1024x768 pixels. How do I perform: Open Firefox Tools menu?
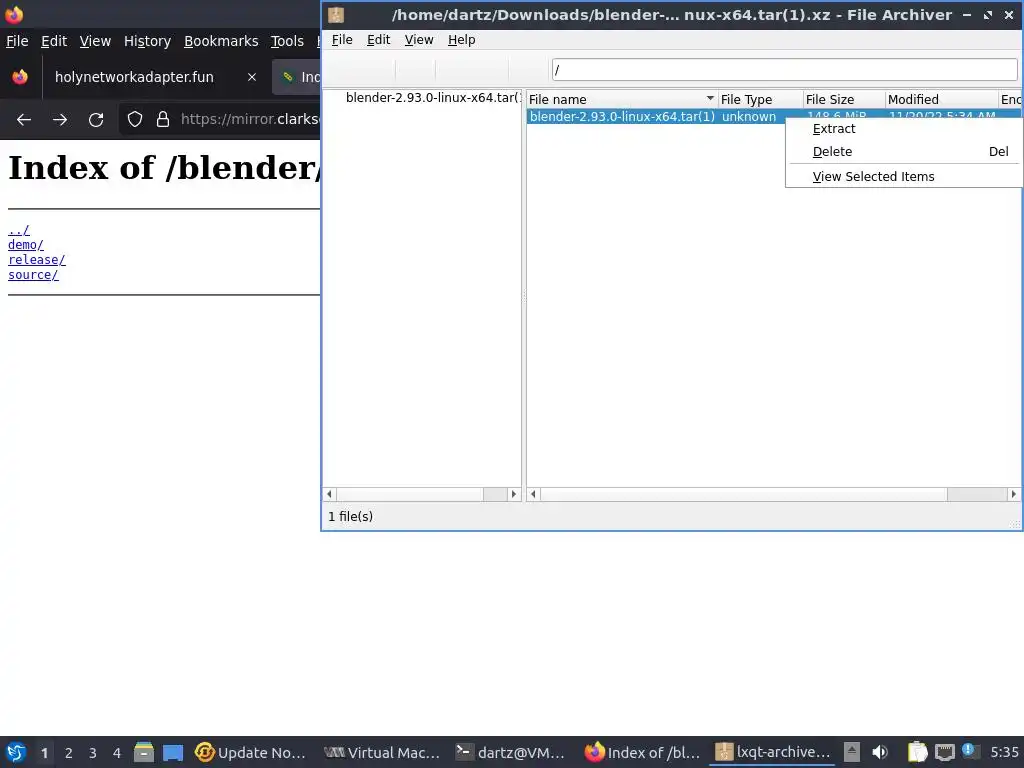[x=287, y=41]
